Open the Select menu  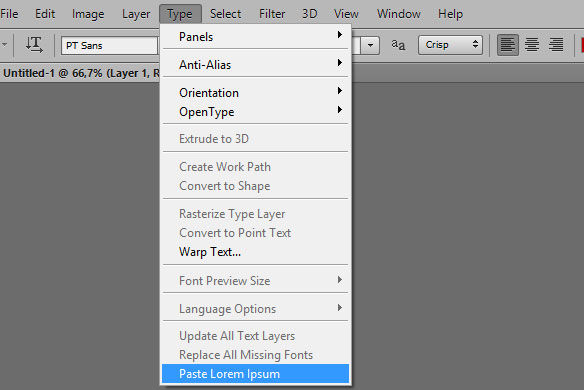pos(225,14)
